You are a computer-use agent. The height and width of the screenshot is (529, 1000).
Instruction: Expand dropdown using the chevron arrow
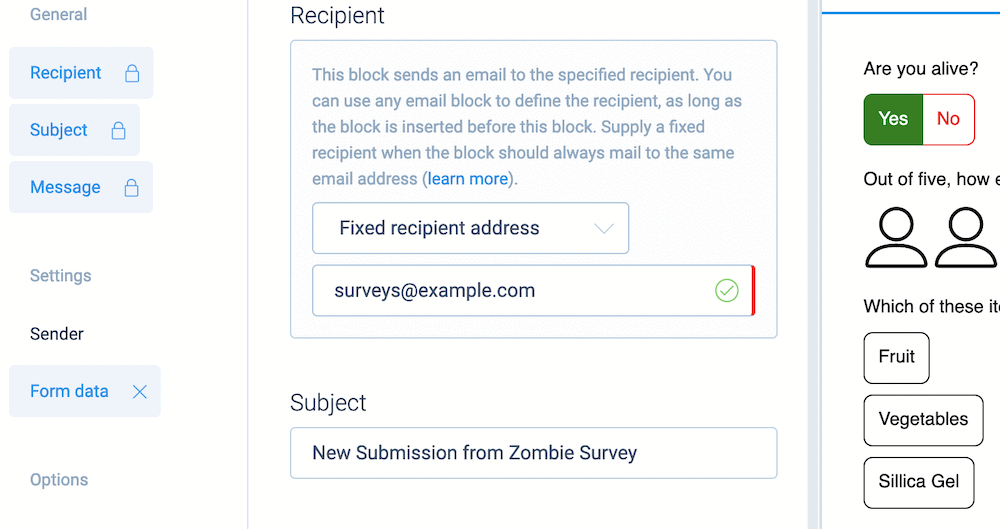pyautogui.click(x=603, y=228)
